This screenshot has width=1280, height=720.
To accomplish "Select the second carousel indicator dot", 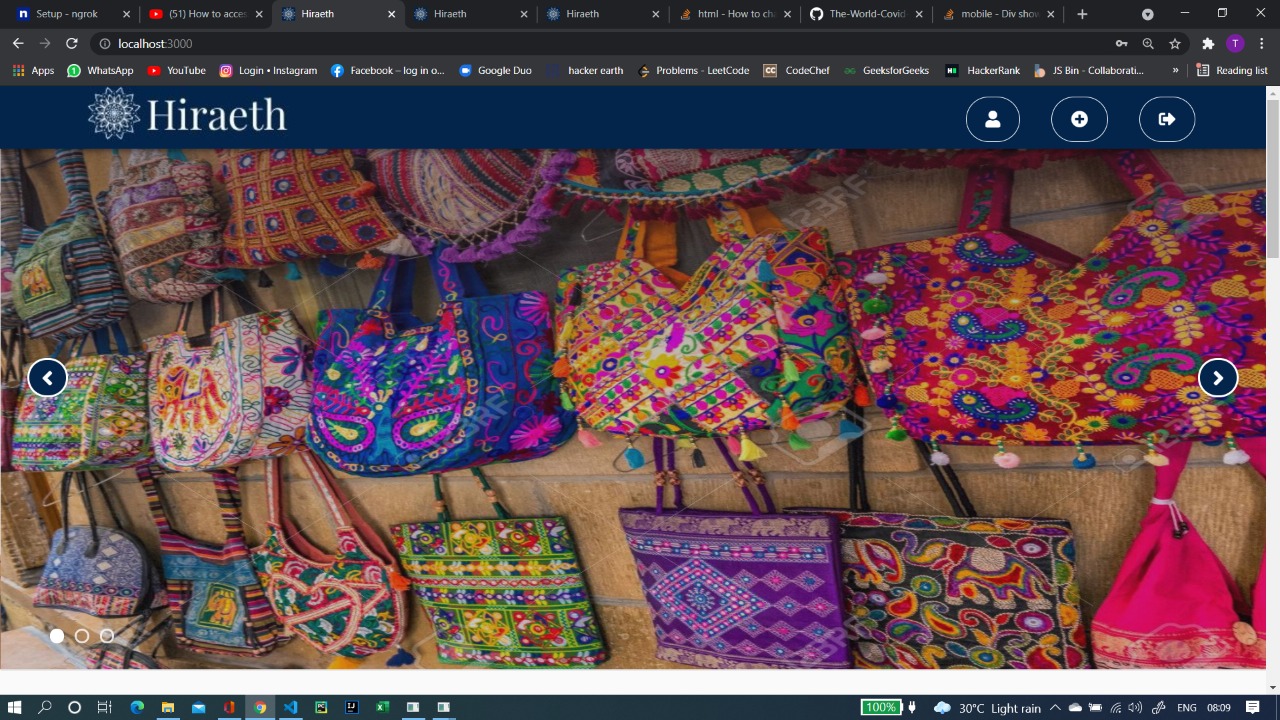I will click(x=82, y=636).
